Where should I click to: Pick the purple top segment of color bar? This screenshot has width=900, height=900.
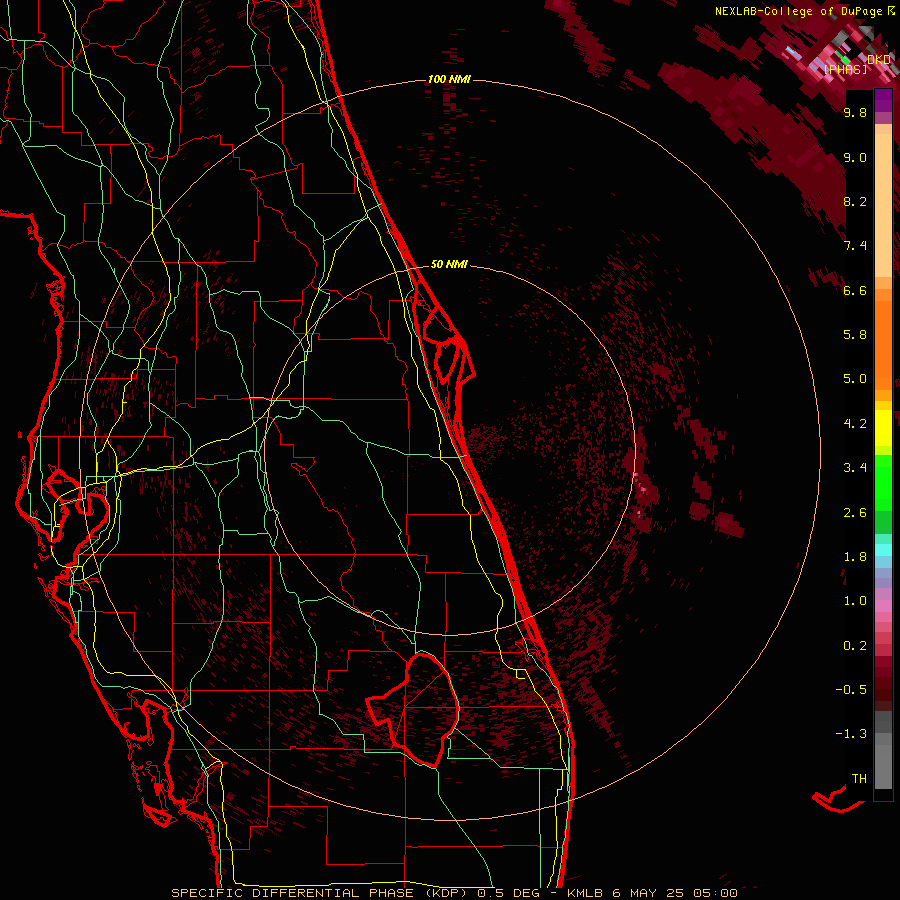tap(883, 100)
